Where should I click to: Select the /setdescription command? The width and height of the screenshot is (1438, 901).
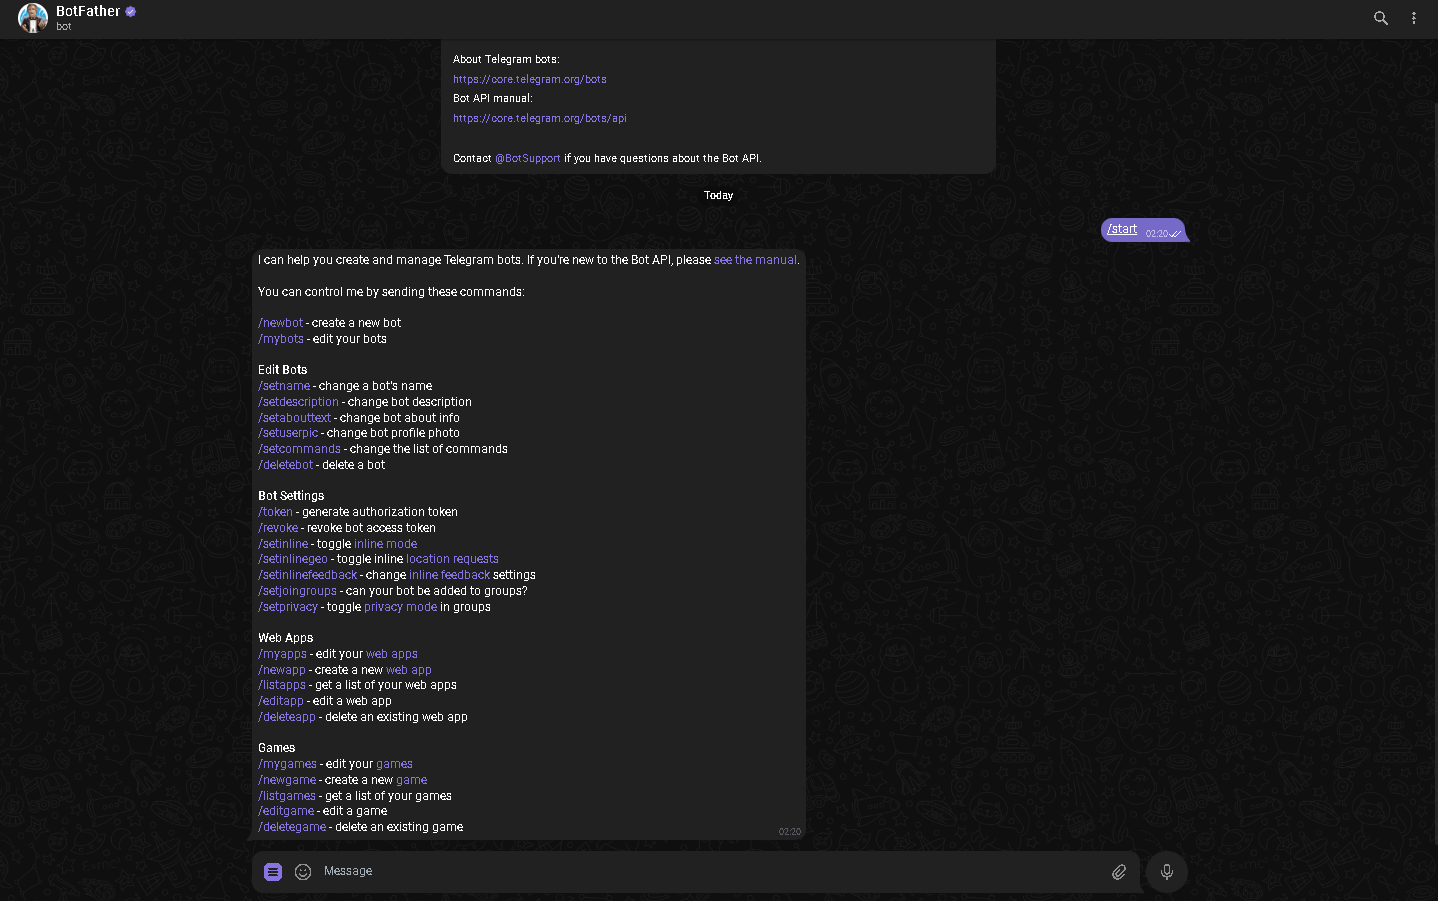pos(299,402)
